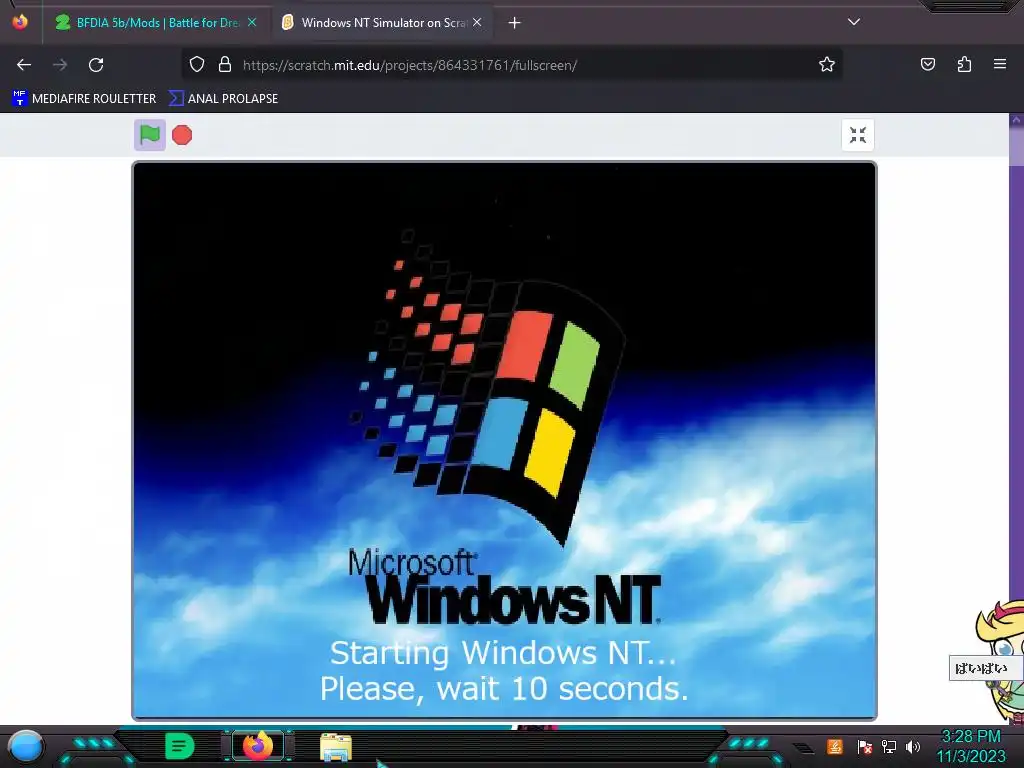The height and width of the screenshot is (768, 1024).
Task: Open the green notes app on taskbar
Action: point(180,746)
